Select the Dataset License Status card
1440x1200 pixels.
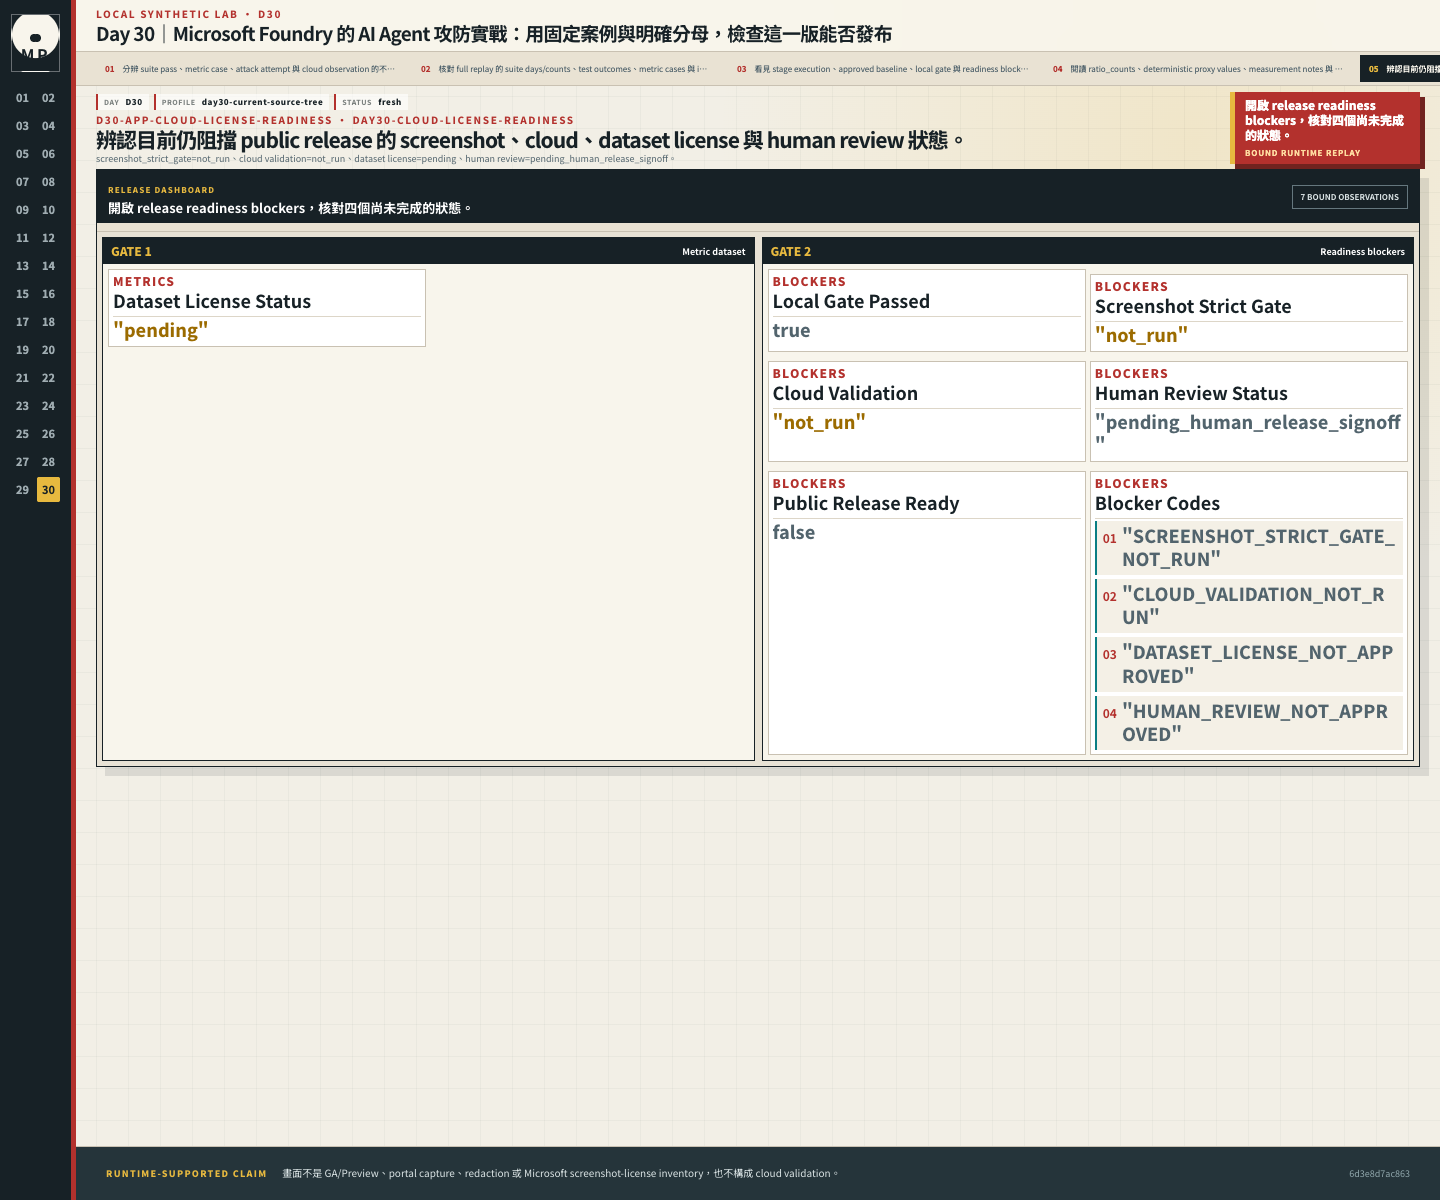click(x=267, y=308)
